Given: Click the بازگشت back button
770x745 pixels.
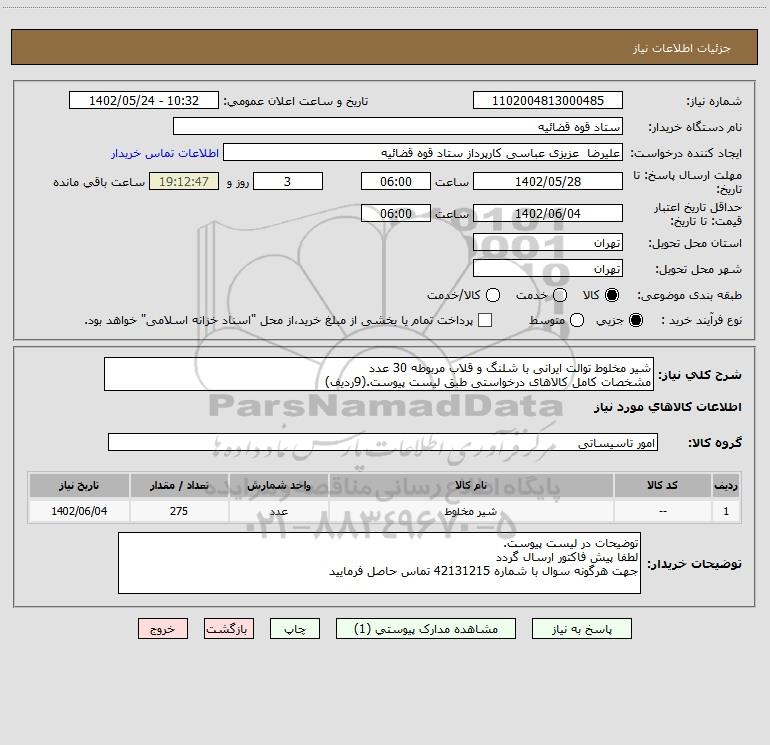Looking at the screenshot, I should (229, 629).
